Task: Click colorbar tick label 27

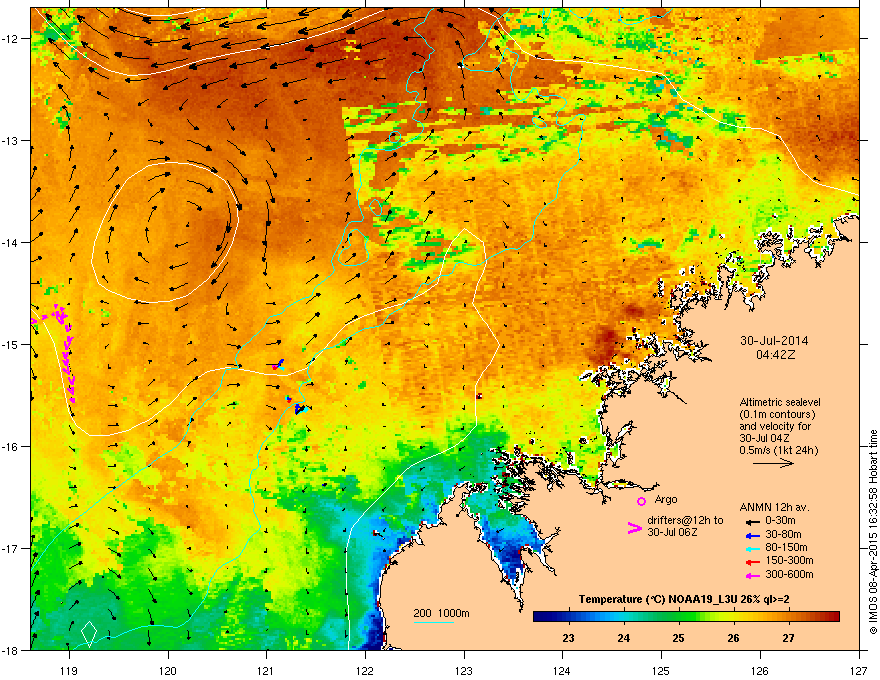Action: click(x=789, y=638)
